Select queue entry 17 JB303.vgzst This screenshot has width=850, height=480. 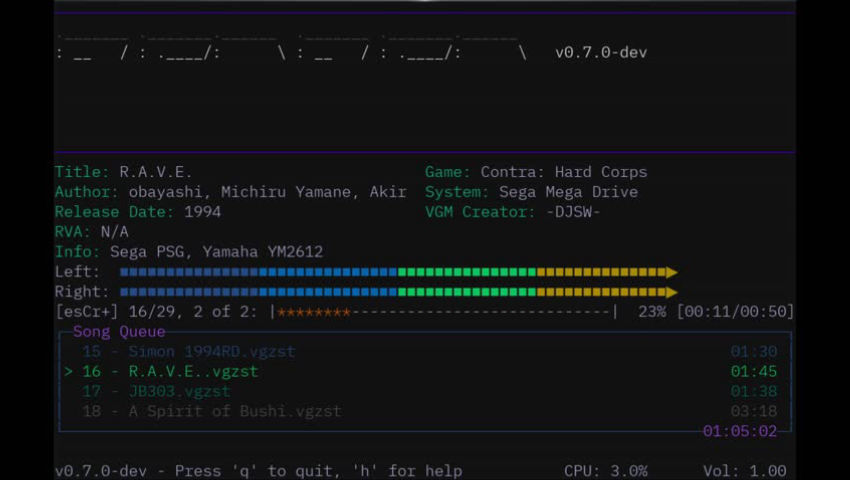pyautogui.click(x=428, y=392)
